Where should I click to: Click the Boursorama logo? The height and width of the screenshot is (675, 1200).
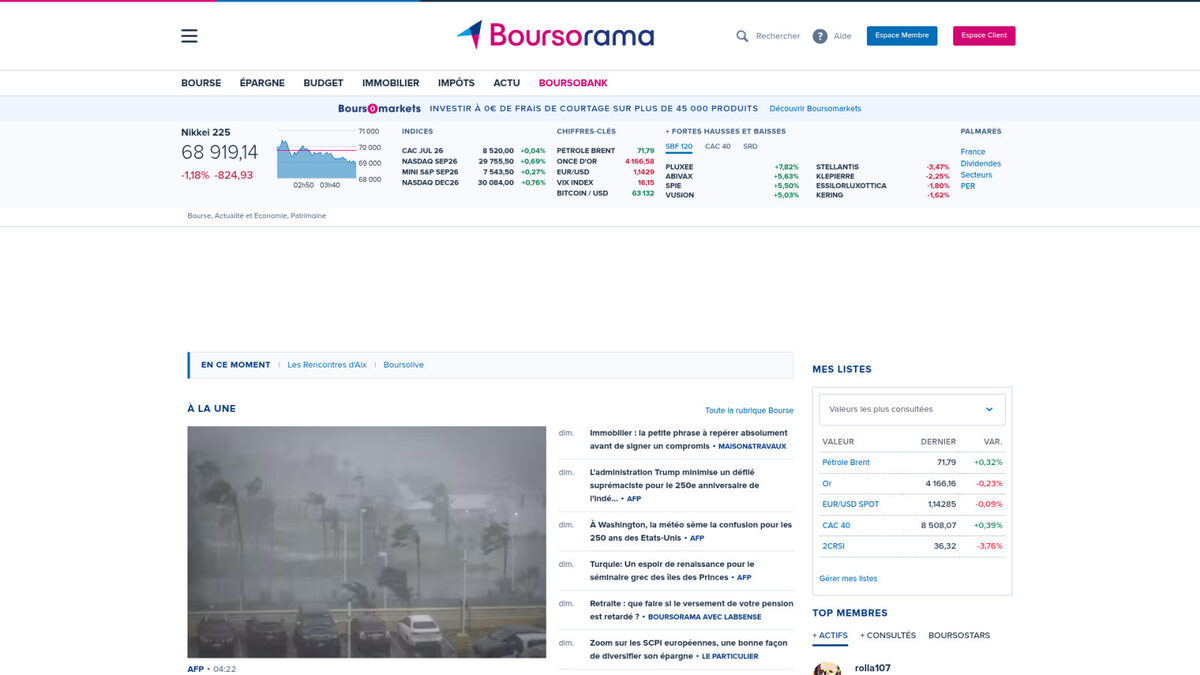coord(555,35)
